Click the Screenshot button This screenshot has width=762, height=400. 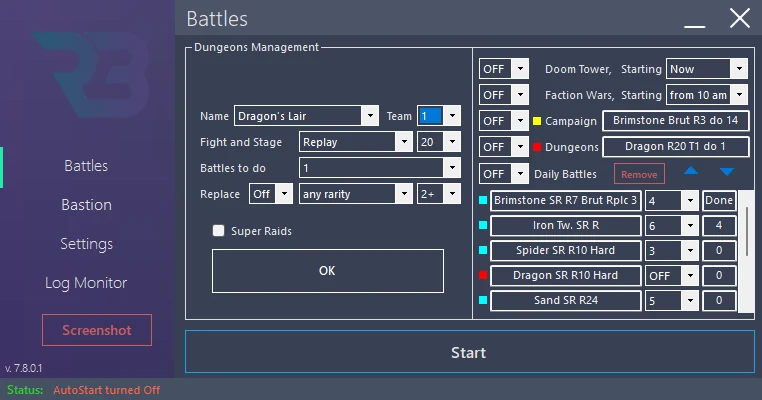tap(97, 330)
